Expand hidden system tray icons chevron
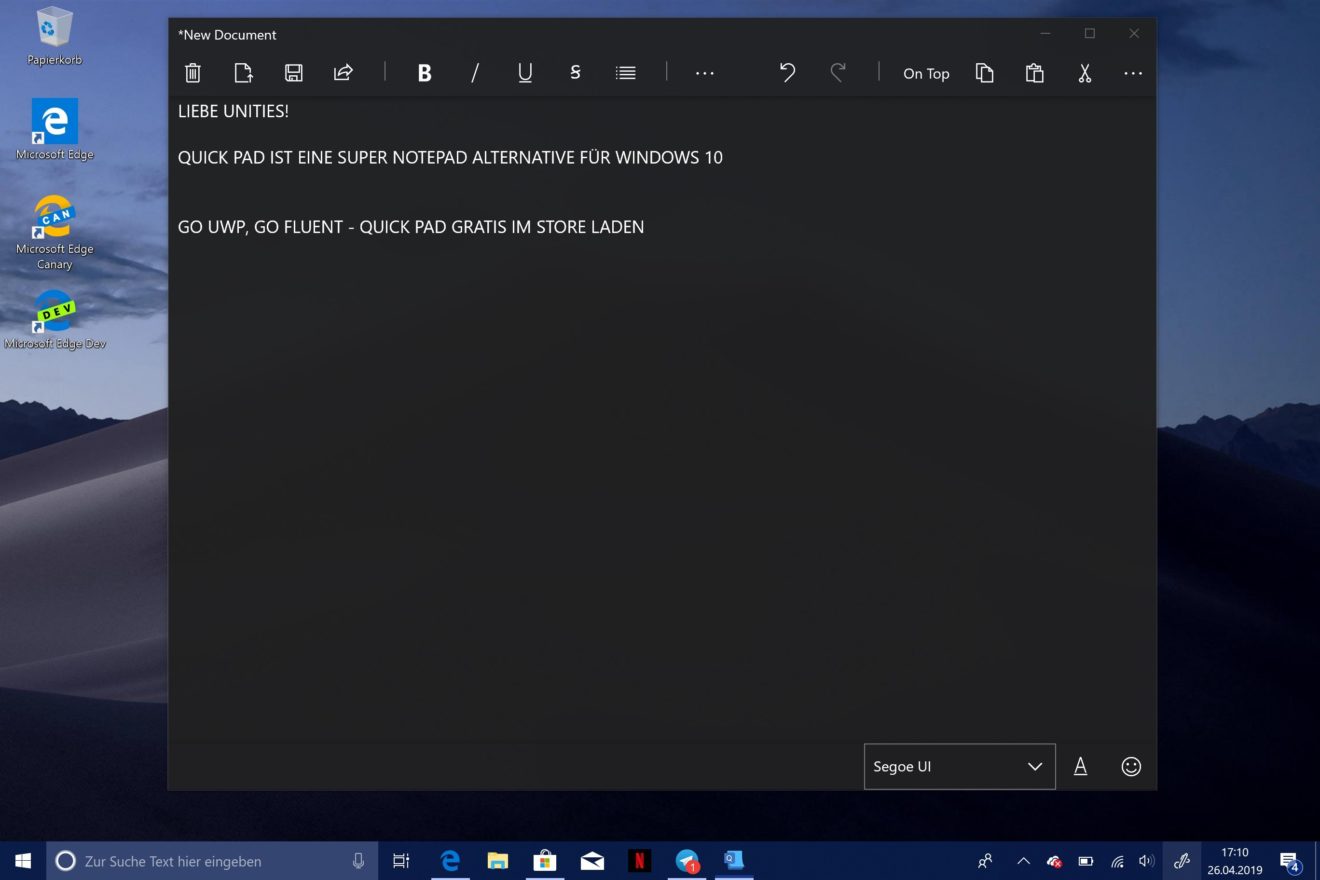The width and height of the screenshot is (1320, 880). [1023, 861]
